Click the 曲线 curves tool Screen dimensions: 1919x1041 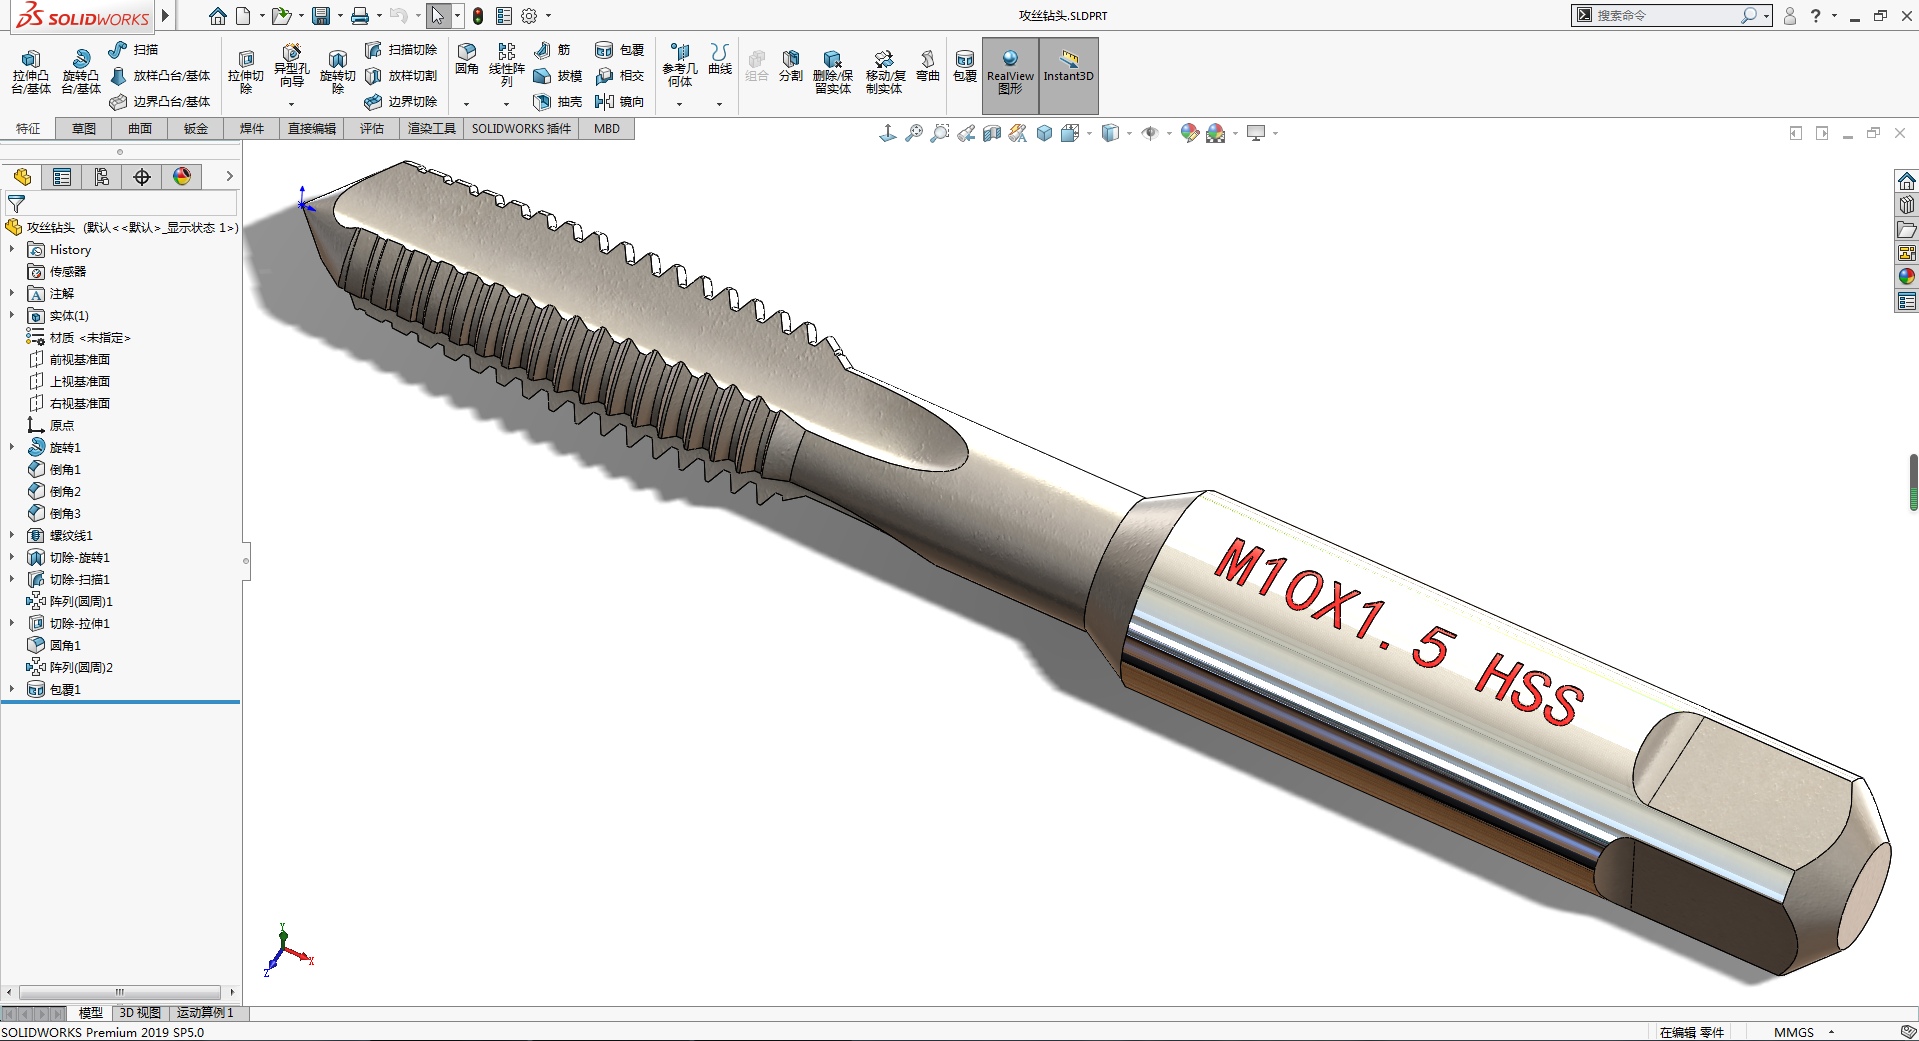pos(720,60)
